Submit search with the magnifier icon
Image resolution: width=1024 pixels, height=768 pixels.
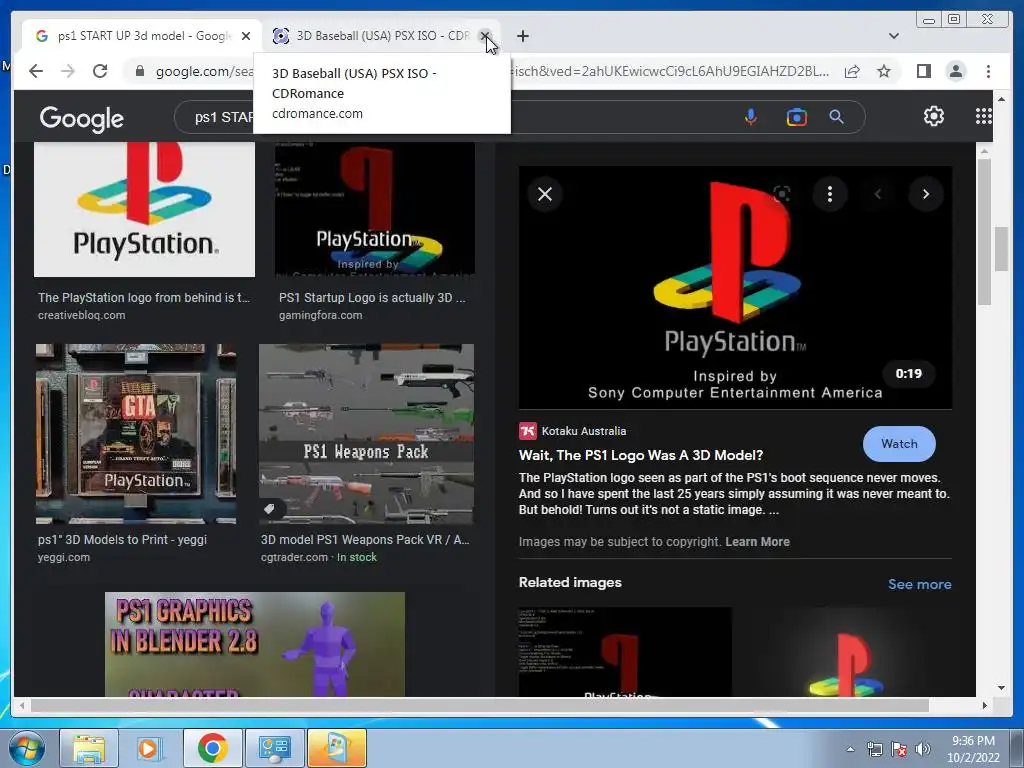pyautogui.click(x=837, y=117)
